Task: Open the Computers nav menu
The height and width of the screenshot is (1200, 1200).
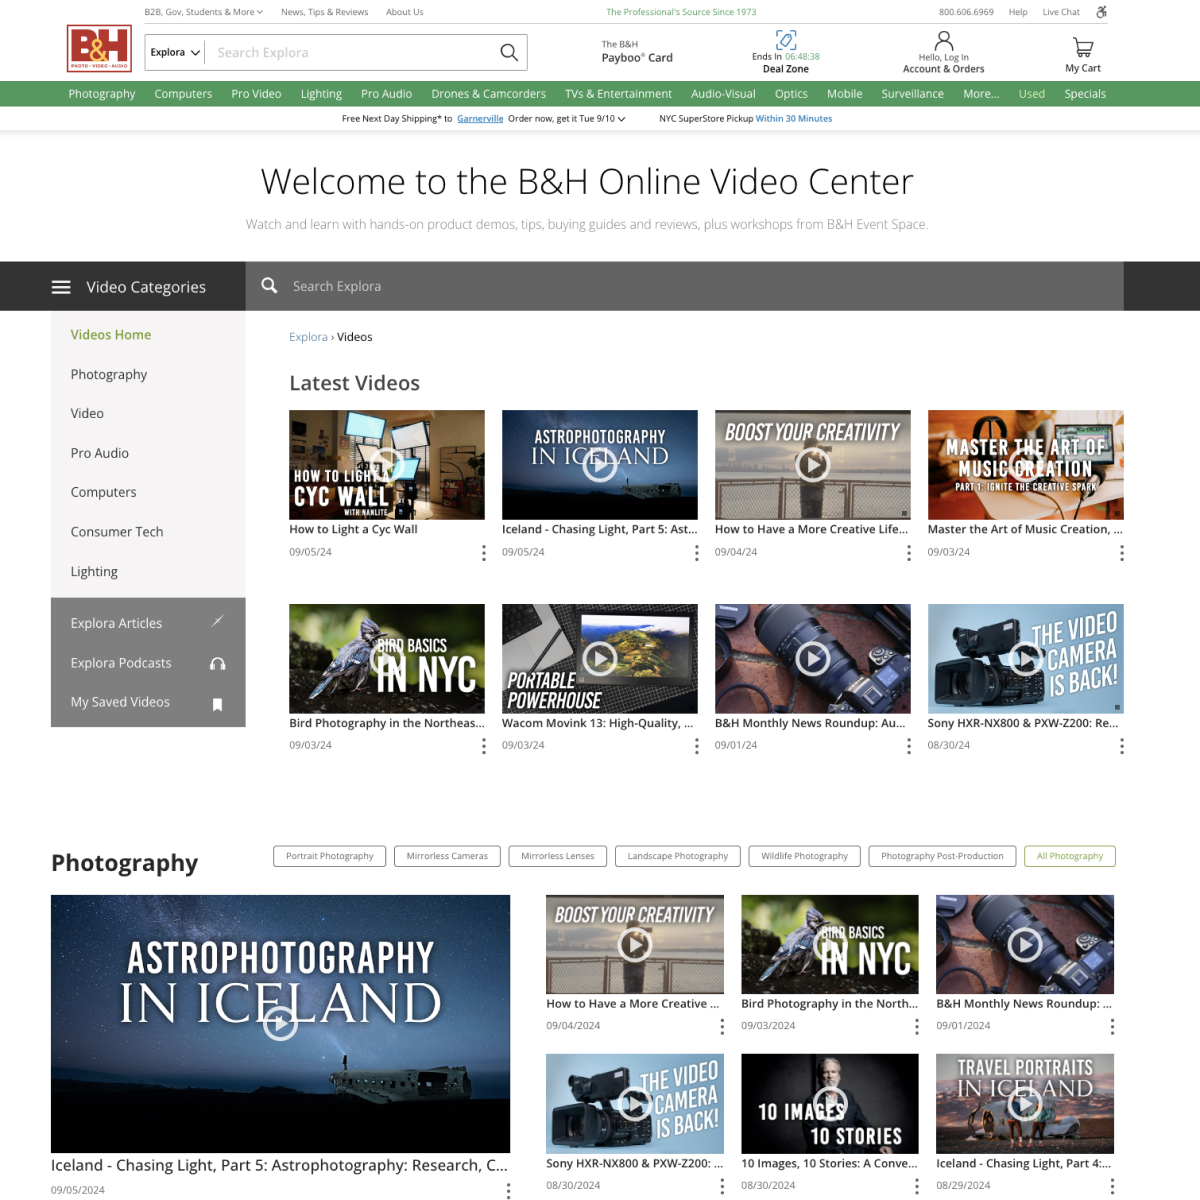Action: (183, 94)
